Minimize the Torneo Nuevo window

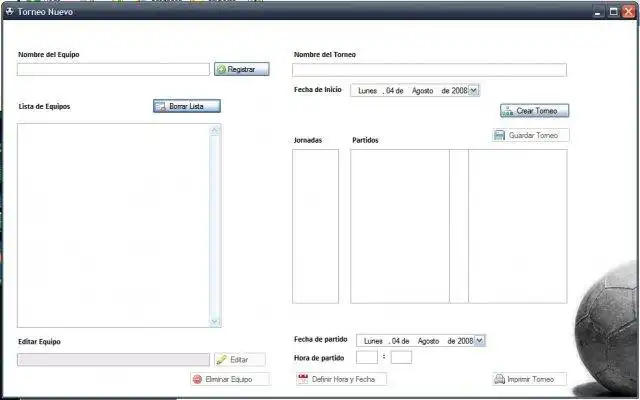pos(598,12)
